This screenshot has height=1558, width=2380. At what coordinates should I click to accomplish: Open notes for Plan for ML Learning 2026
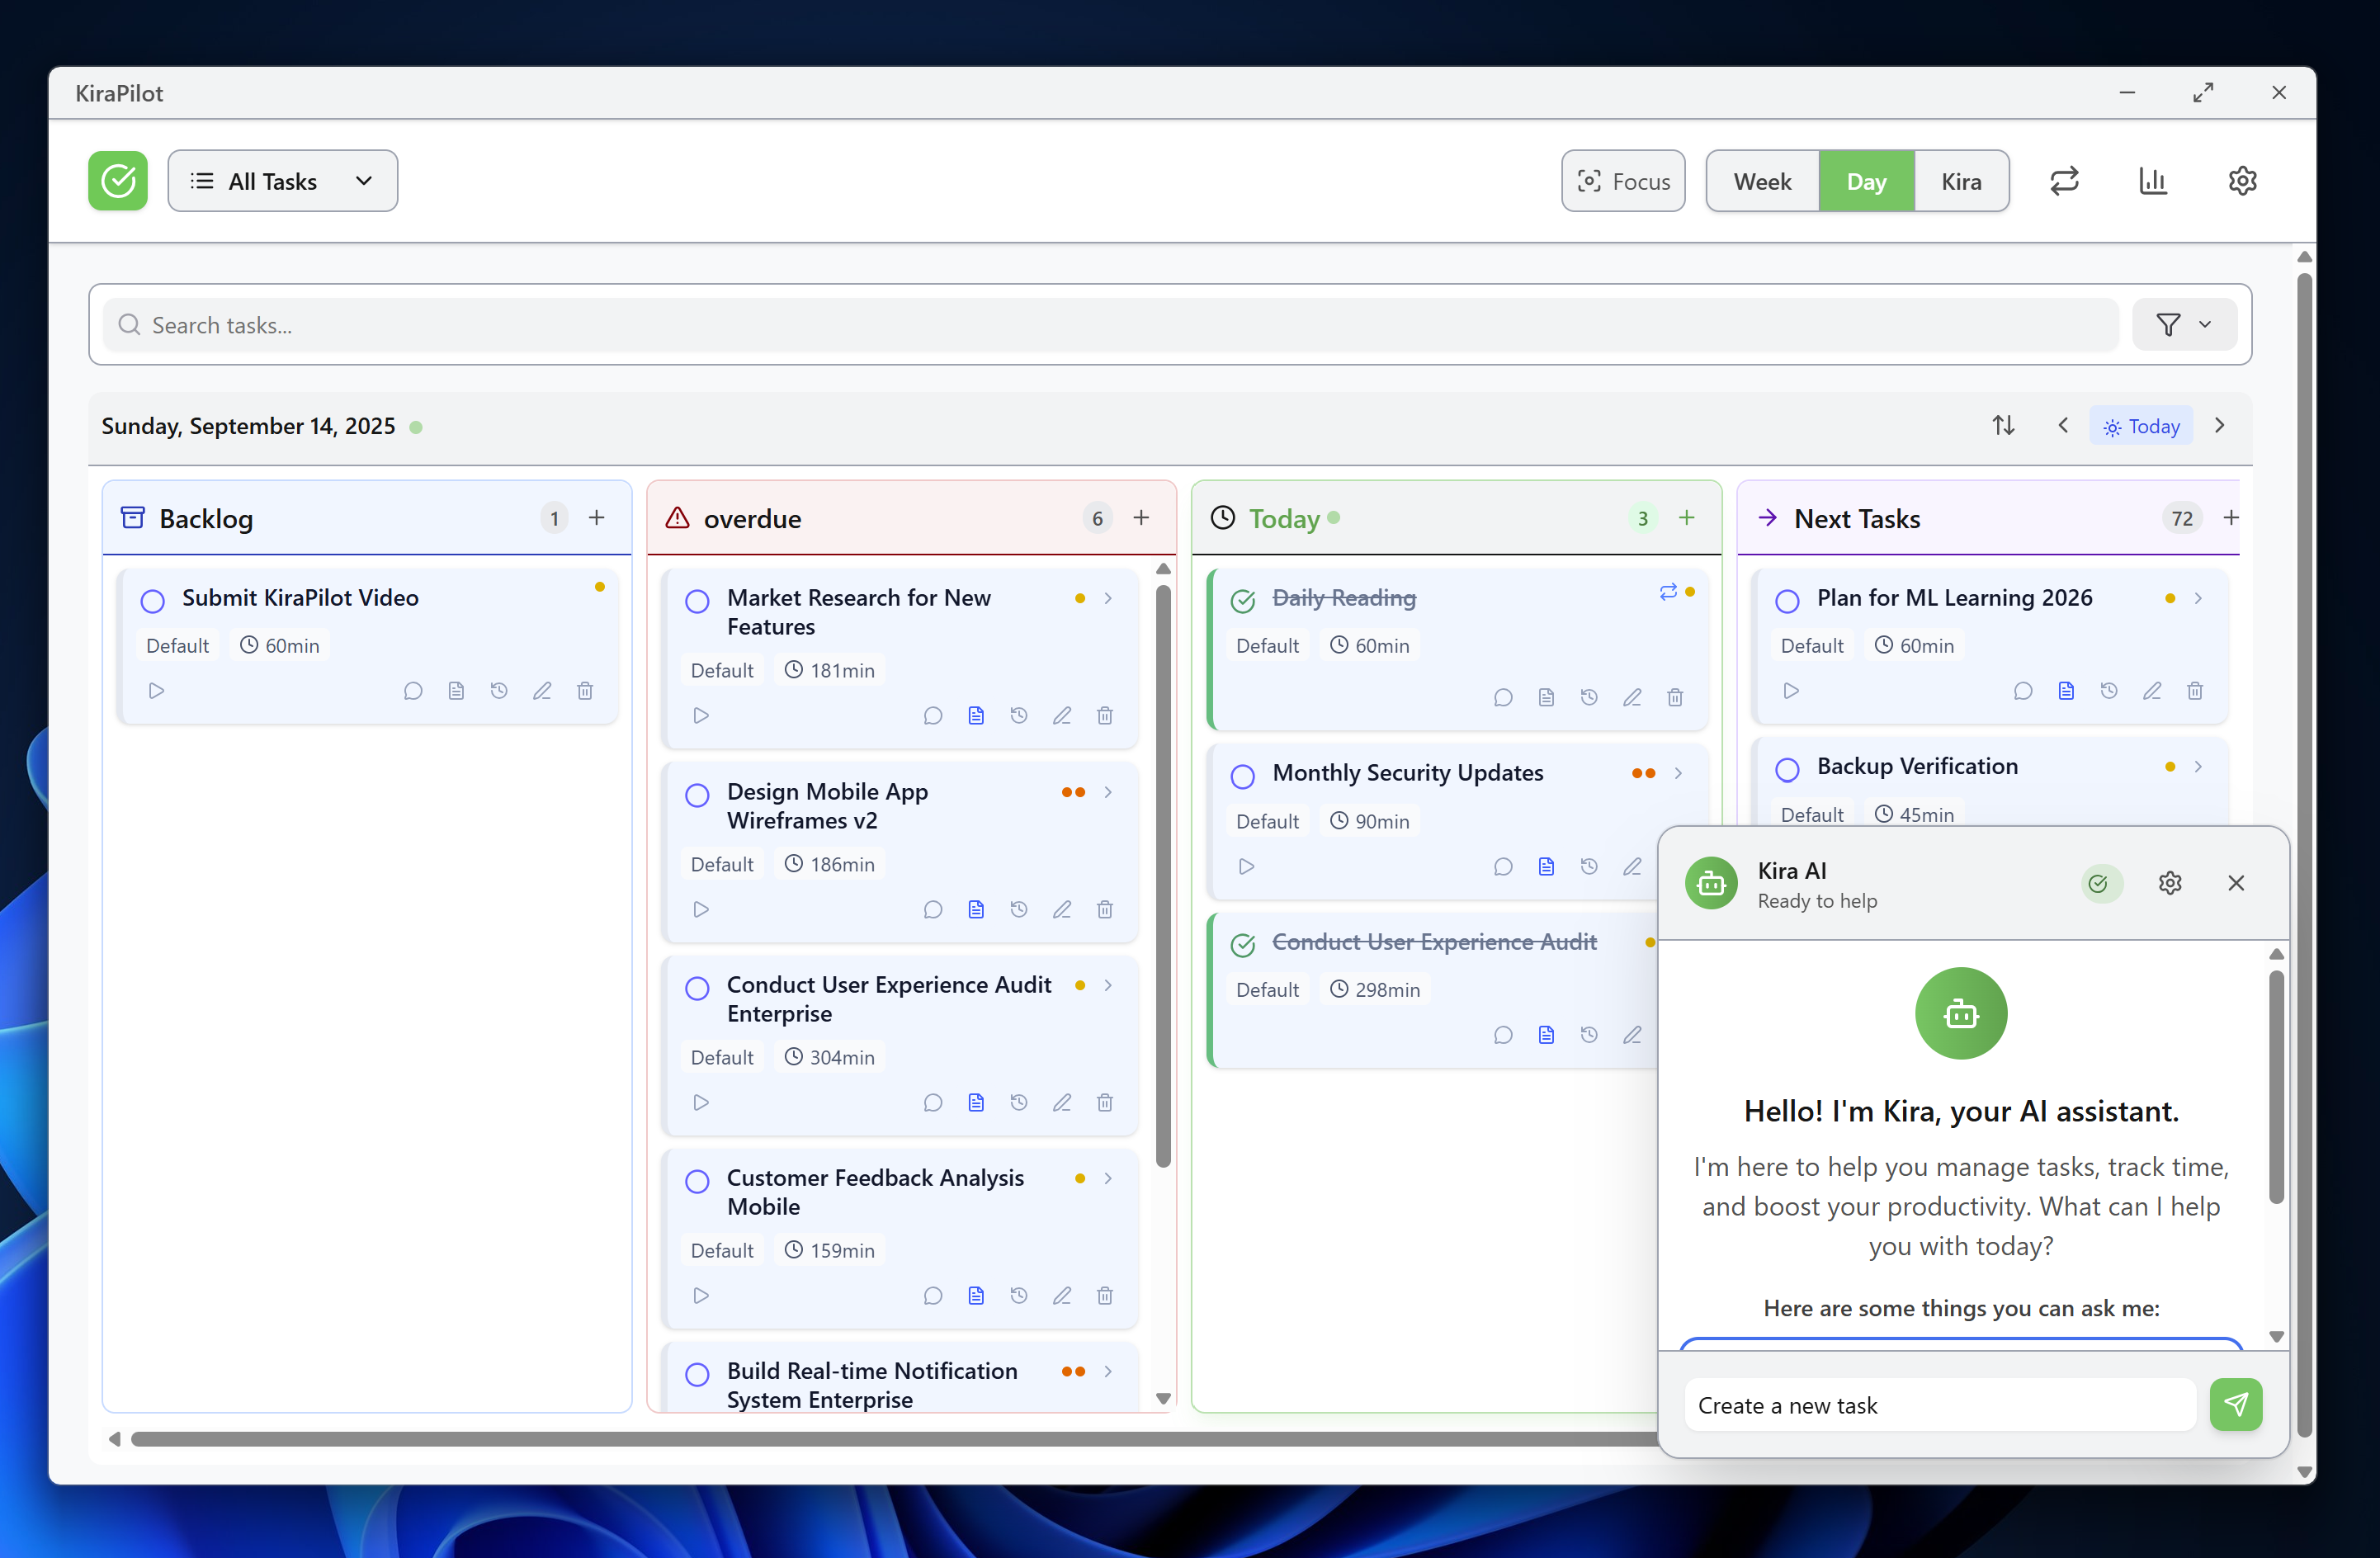(2065, 691)
